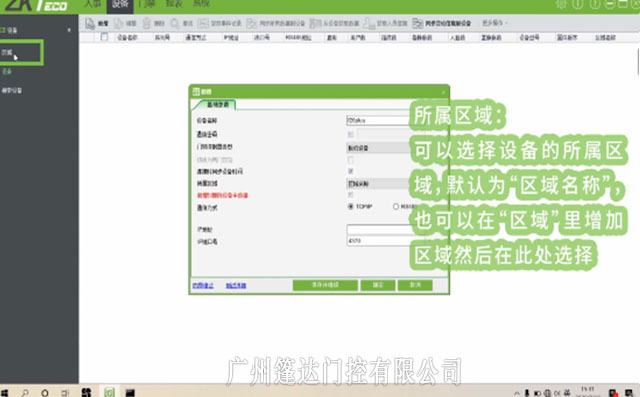The height and width of the screenshot is (397, 640).
Task: Open the 人事 menu in top bar
Action: tap(92, 4)
